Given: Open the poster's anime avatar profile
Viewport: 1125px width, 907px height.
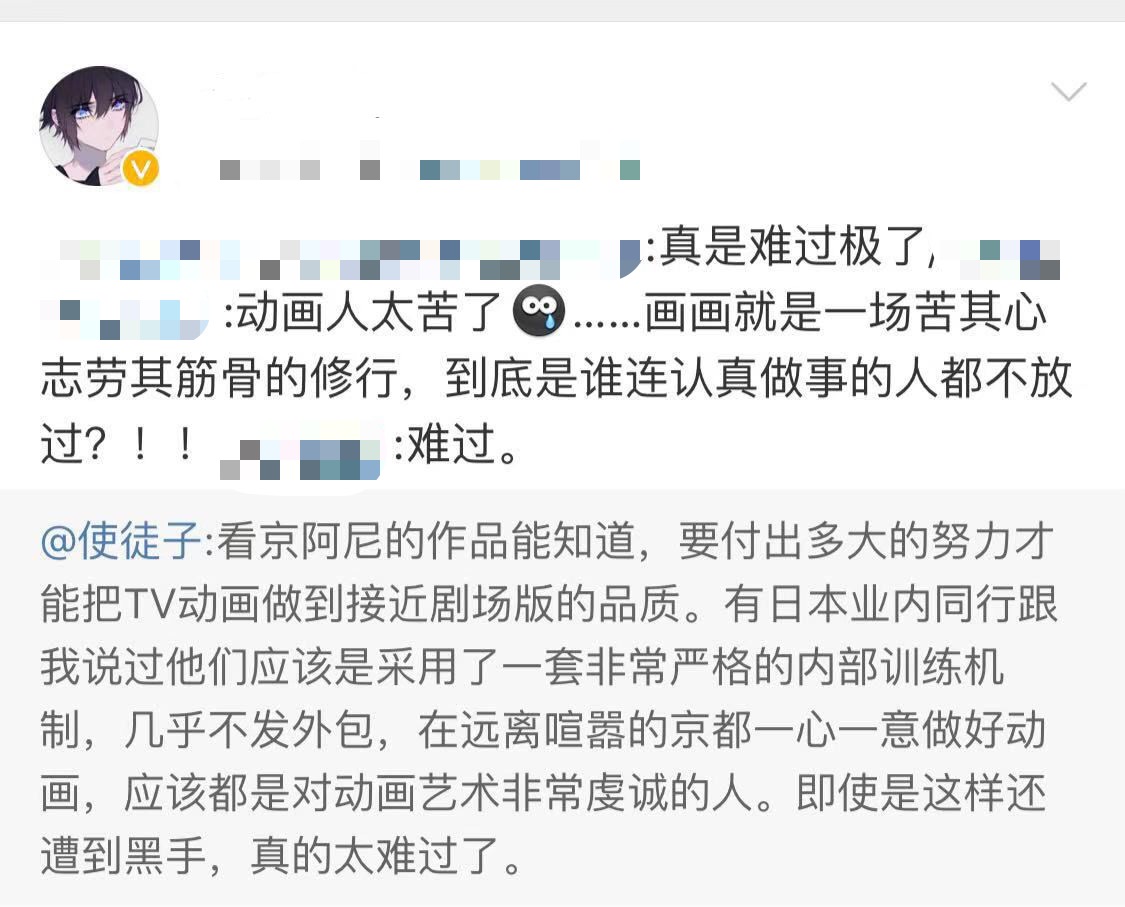Looking at the screenshot, I should point(99,126).
